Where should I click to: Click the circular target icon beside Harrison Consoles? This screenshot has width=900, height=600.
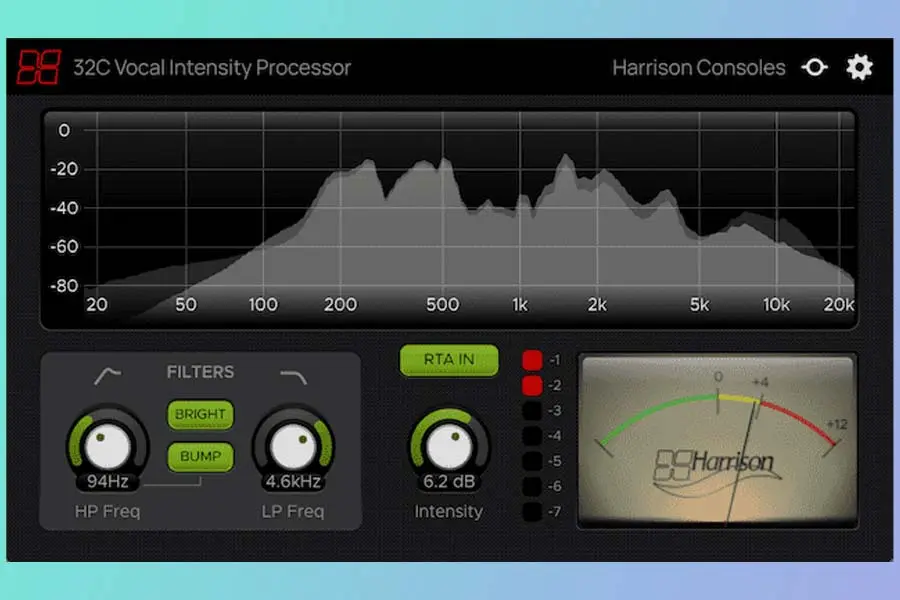click(x=814, y=67)
